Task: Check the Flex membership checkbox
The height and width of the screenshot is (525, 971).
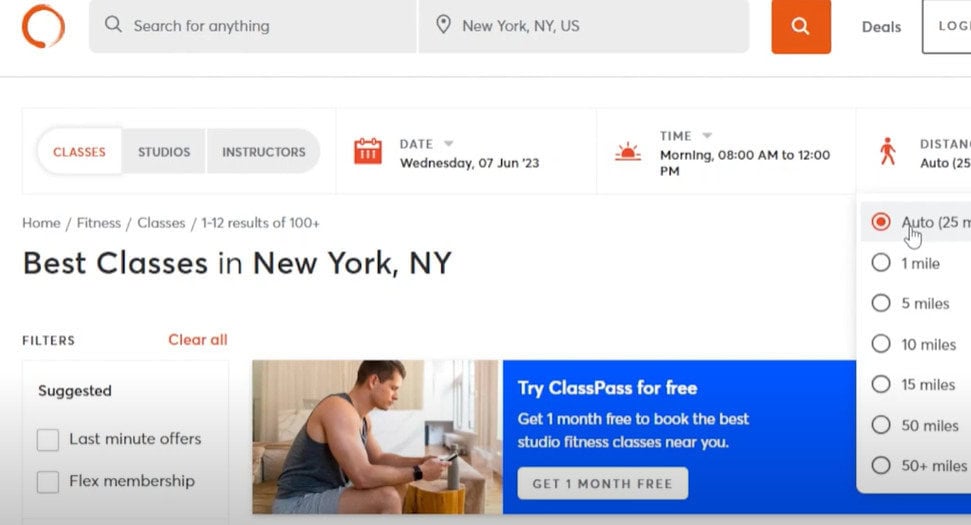Action: pyautogui.click(x=48, y=482)
